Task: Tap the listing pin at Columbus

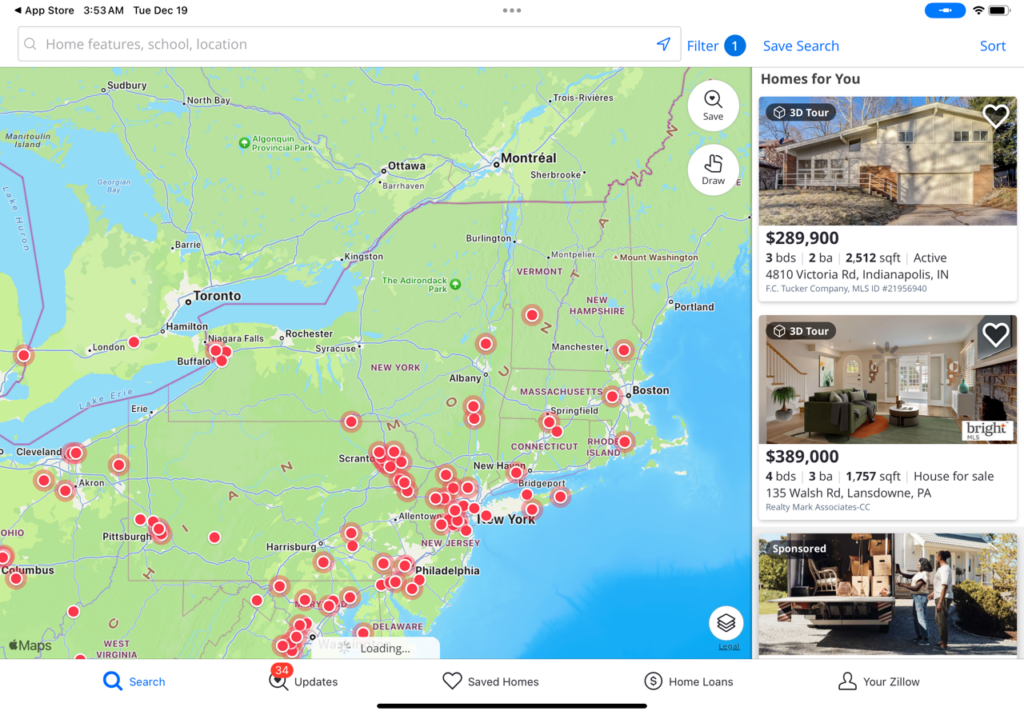Action: tap(16, 579)
